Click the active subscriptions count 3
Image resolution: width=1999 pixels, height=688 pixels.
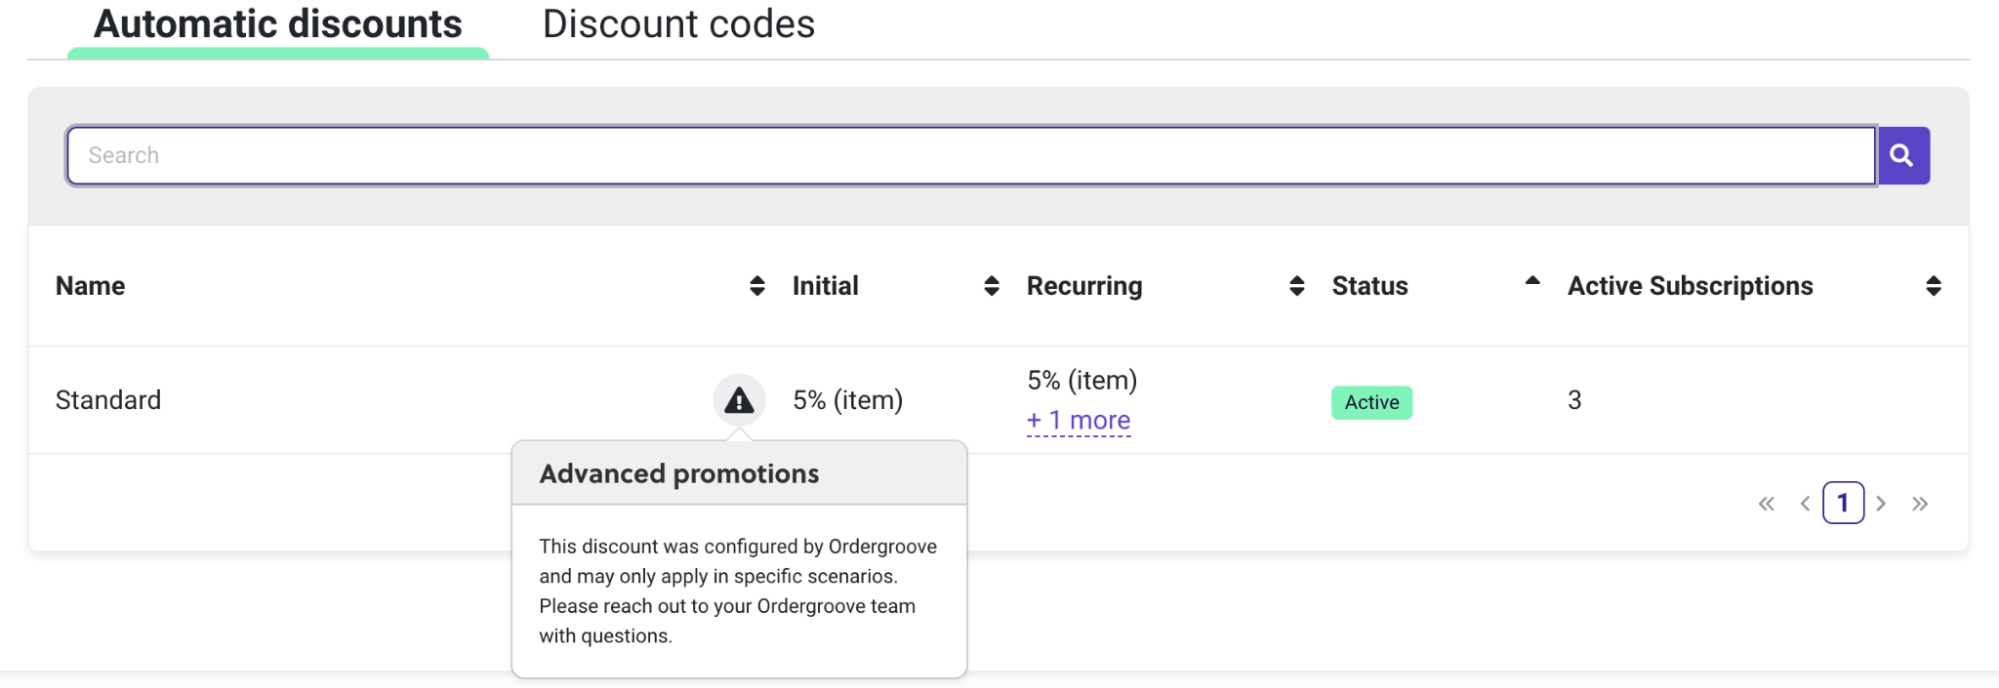[1575, 400]
